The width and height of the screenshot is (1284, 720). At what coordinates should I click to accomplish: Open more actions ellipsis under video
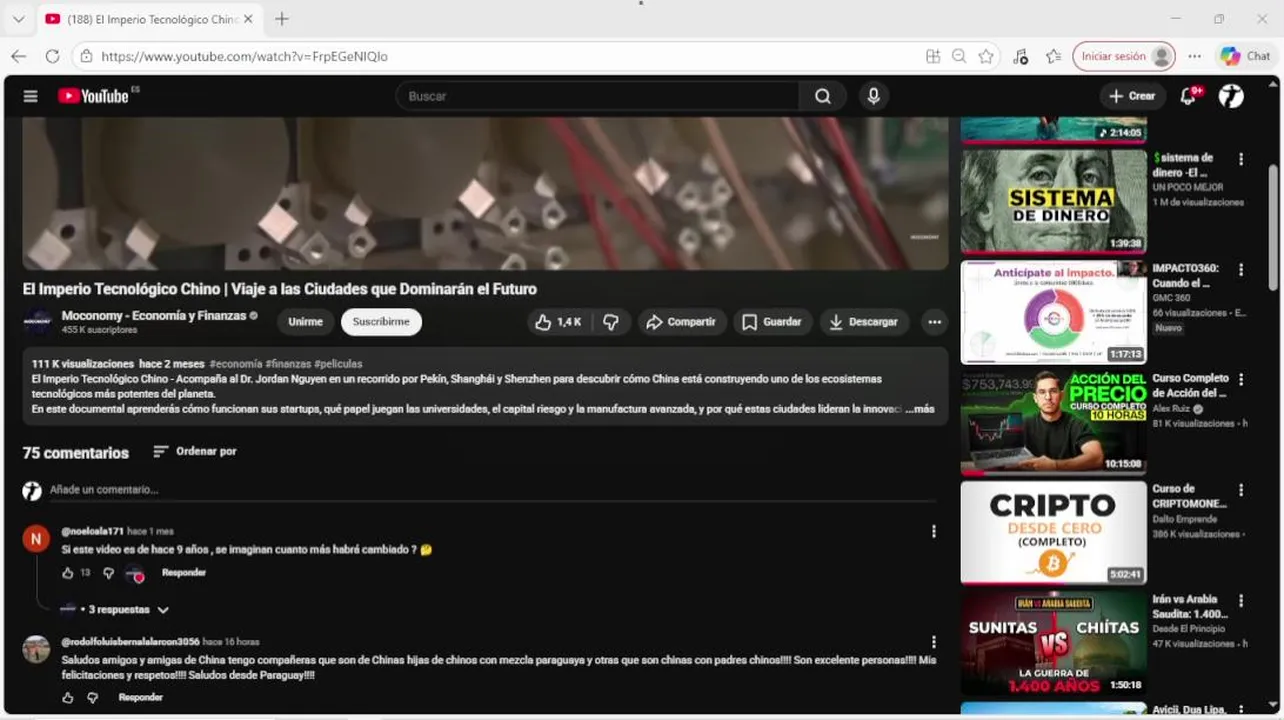pos(934,322)
